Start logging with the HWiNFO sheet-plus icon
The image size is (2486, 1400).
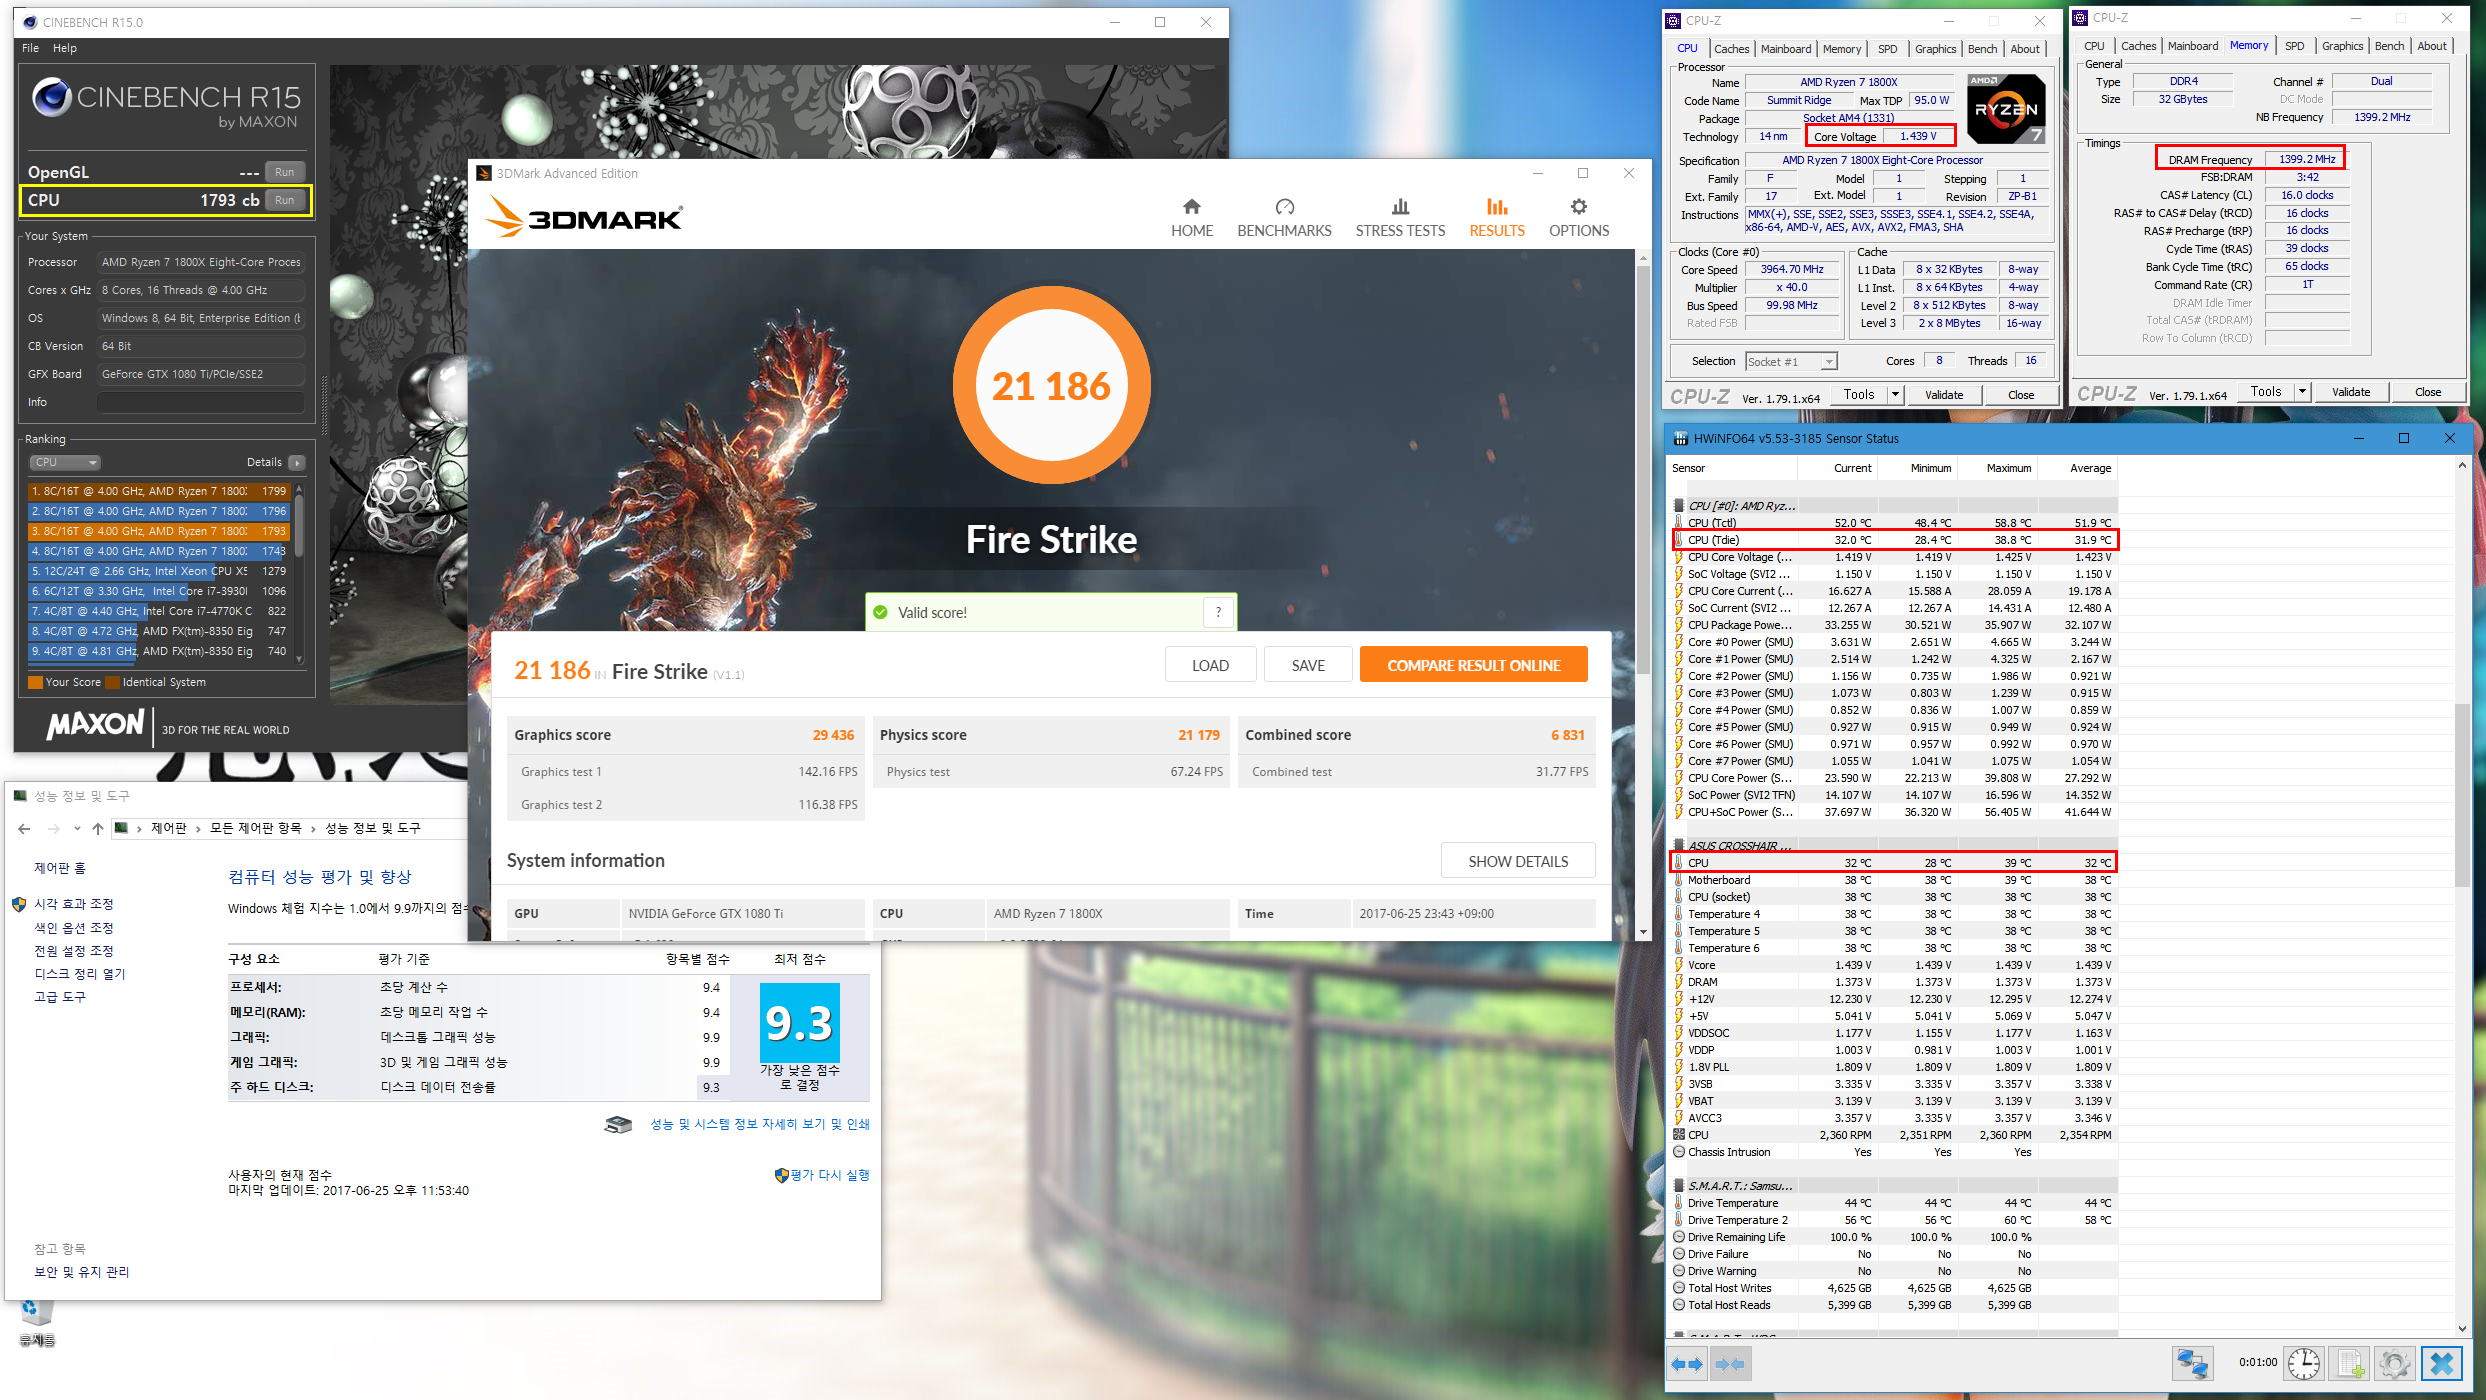click(2350, 1364)
